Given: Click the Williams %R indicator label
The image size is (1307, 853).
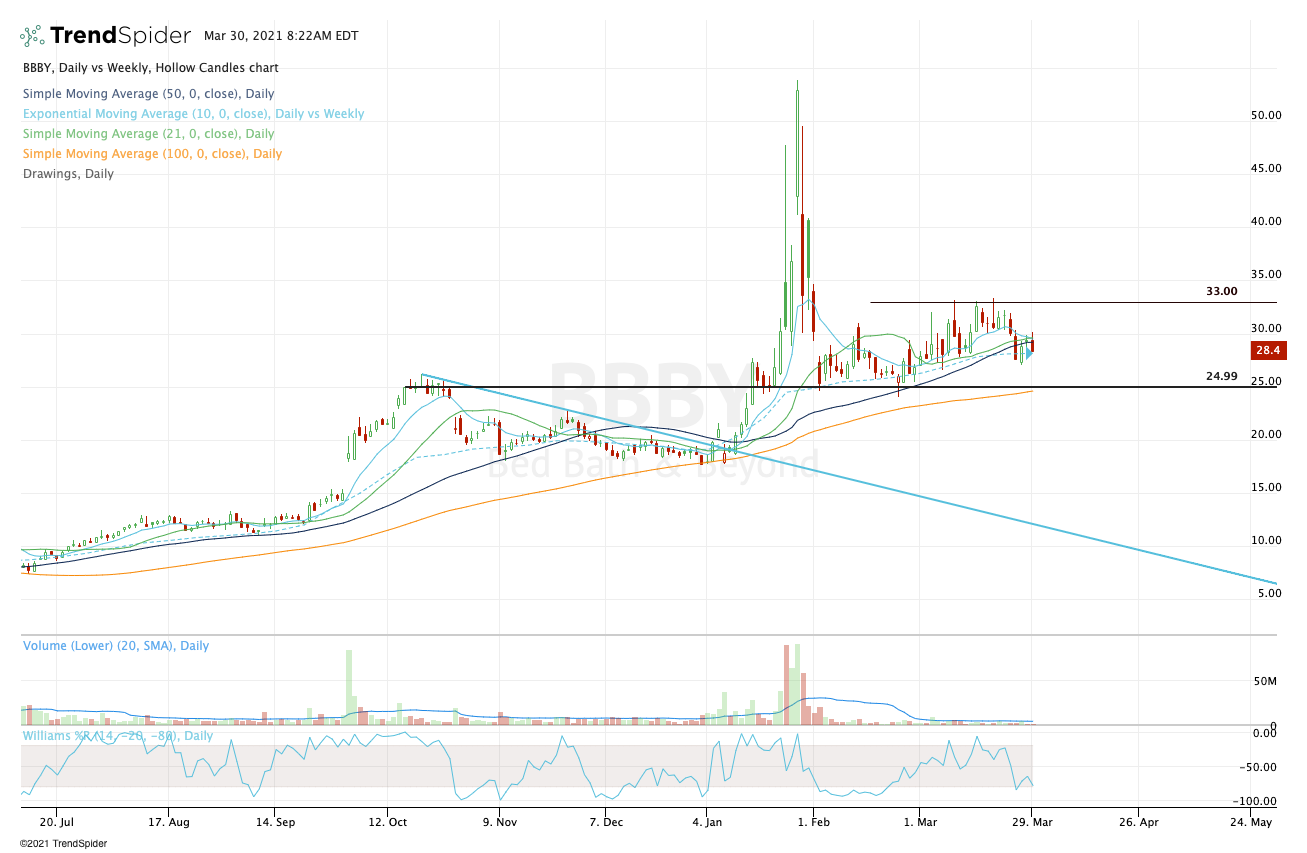Looking at the screenshot, I should click(x=118, y=736).
